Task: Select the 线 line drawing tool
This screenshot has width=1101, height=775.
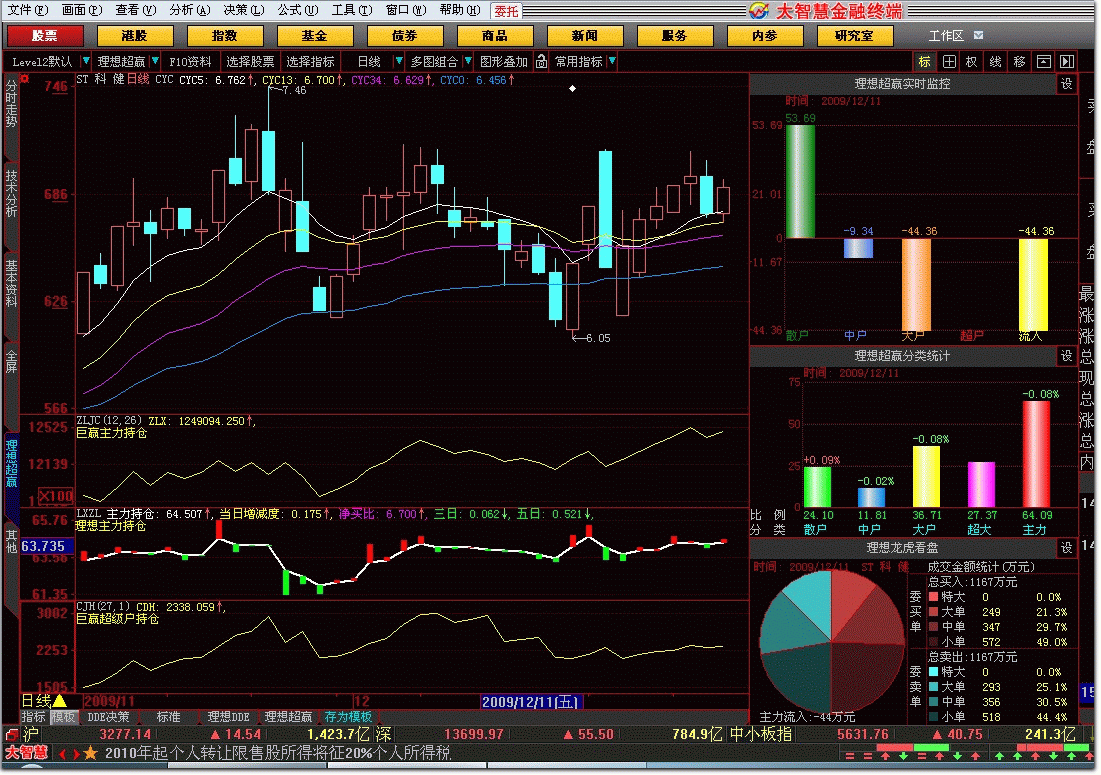Action: (996, 62)
